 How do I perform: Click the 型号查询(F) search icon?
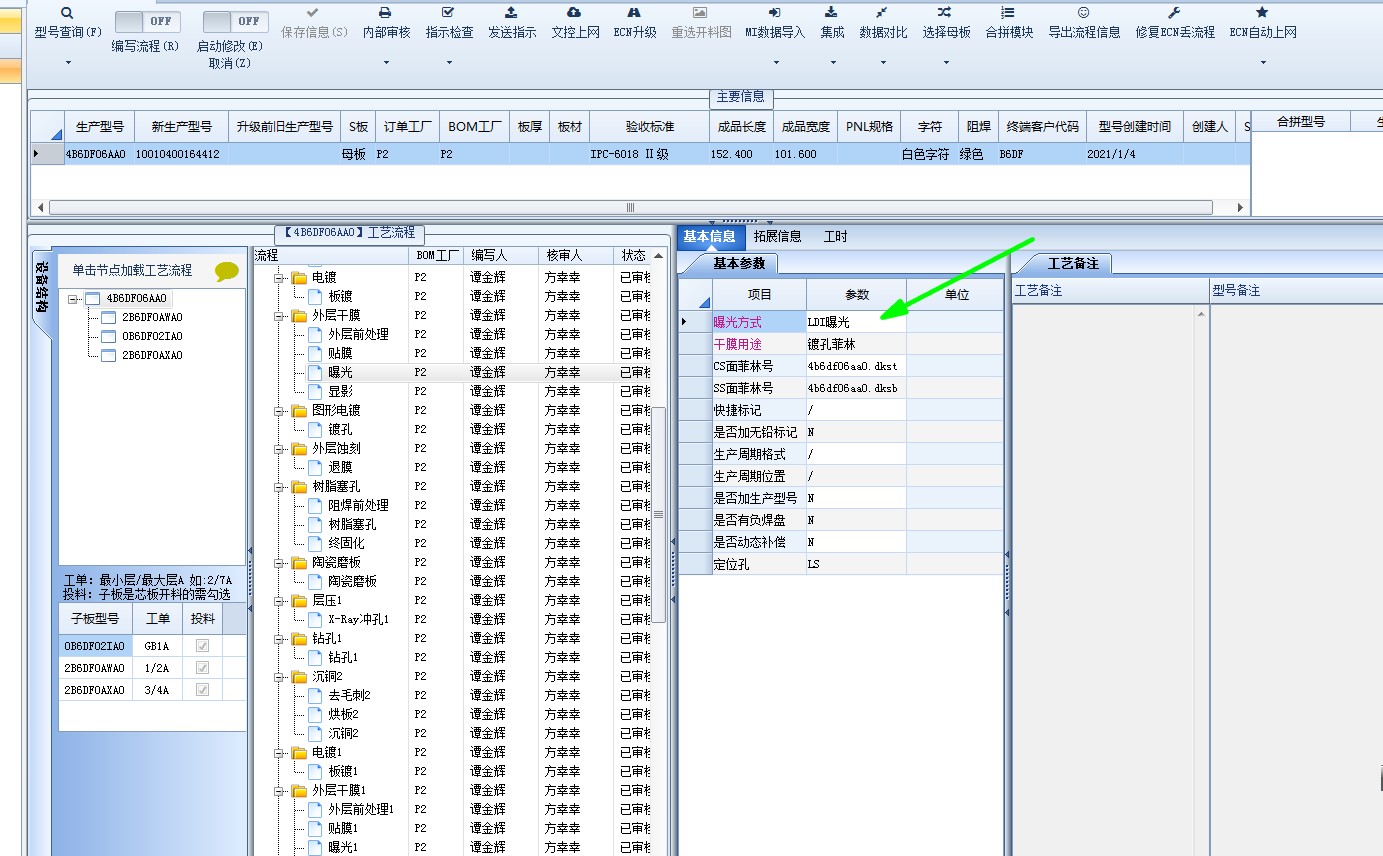click(67, 12)
